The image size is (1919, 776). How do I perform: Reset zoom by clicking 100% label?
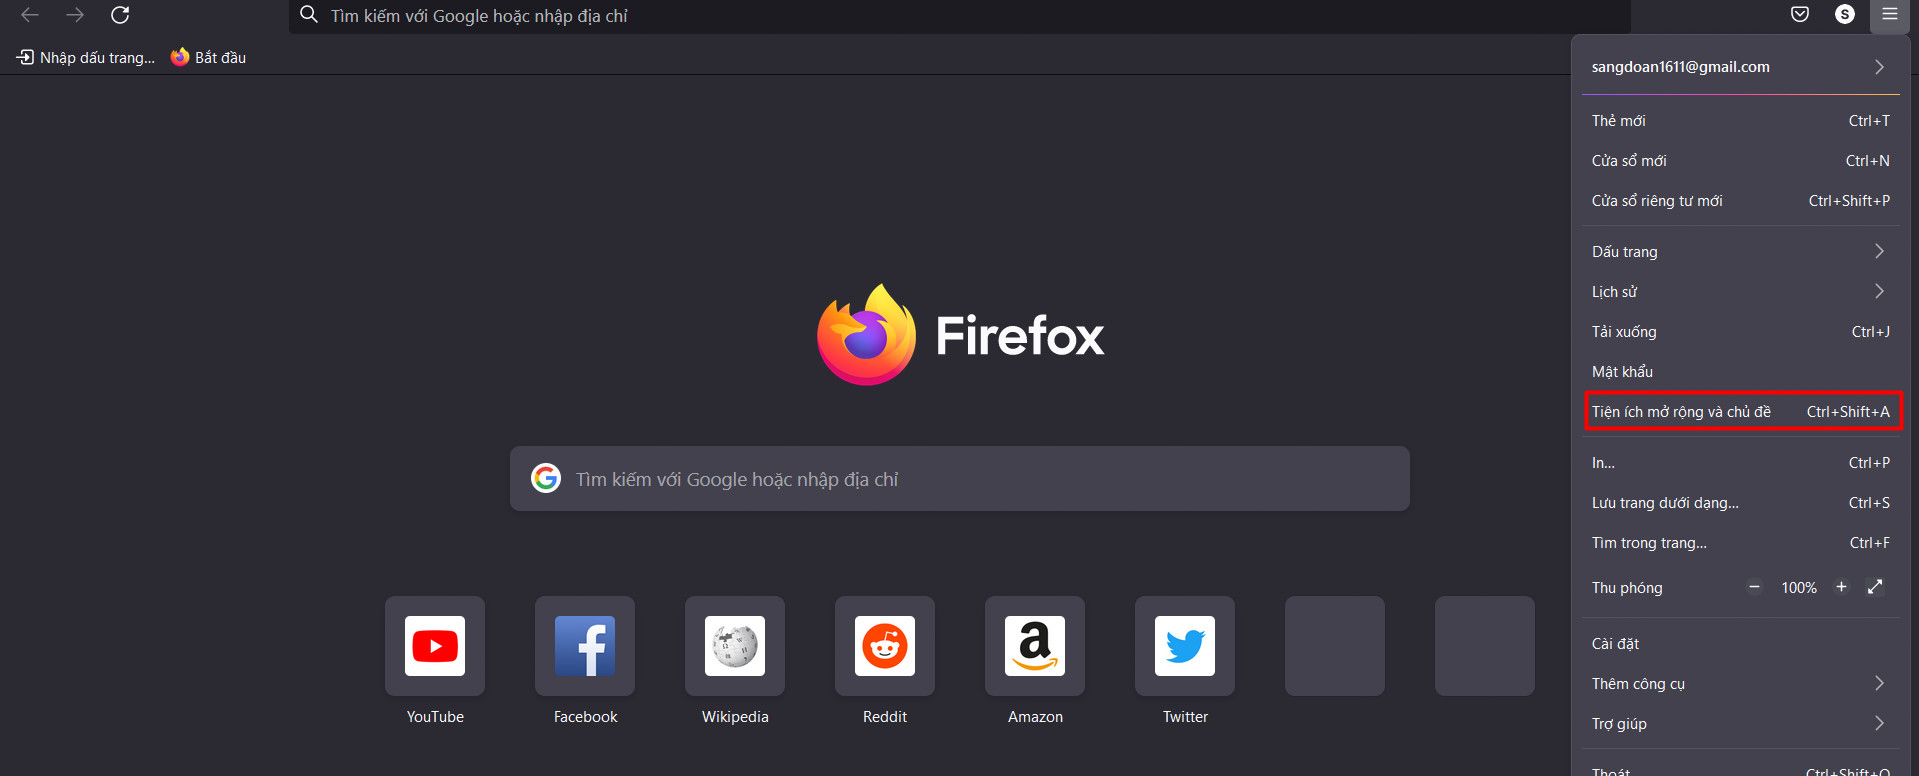[1798, 588]
